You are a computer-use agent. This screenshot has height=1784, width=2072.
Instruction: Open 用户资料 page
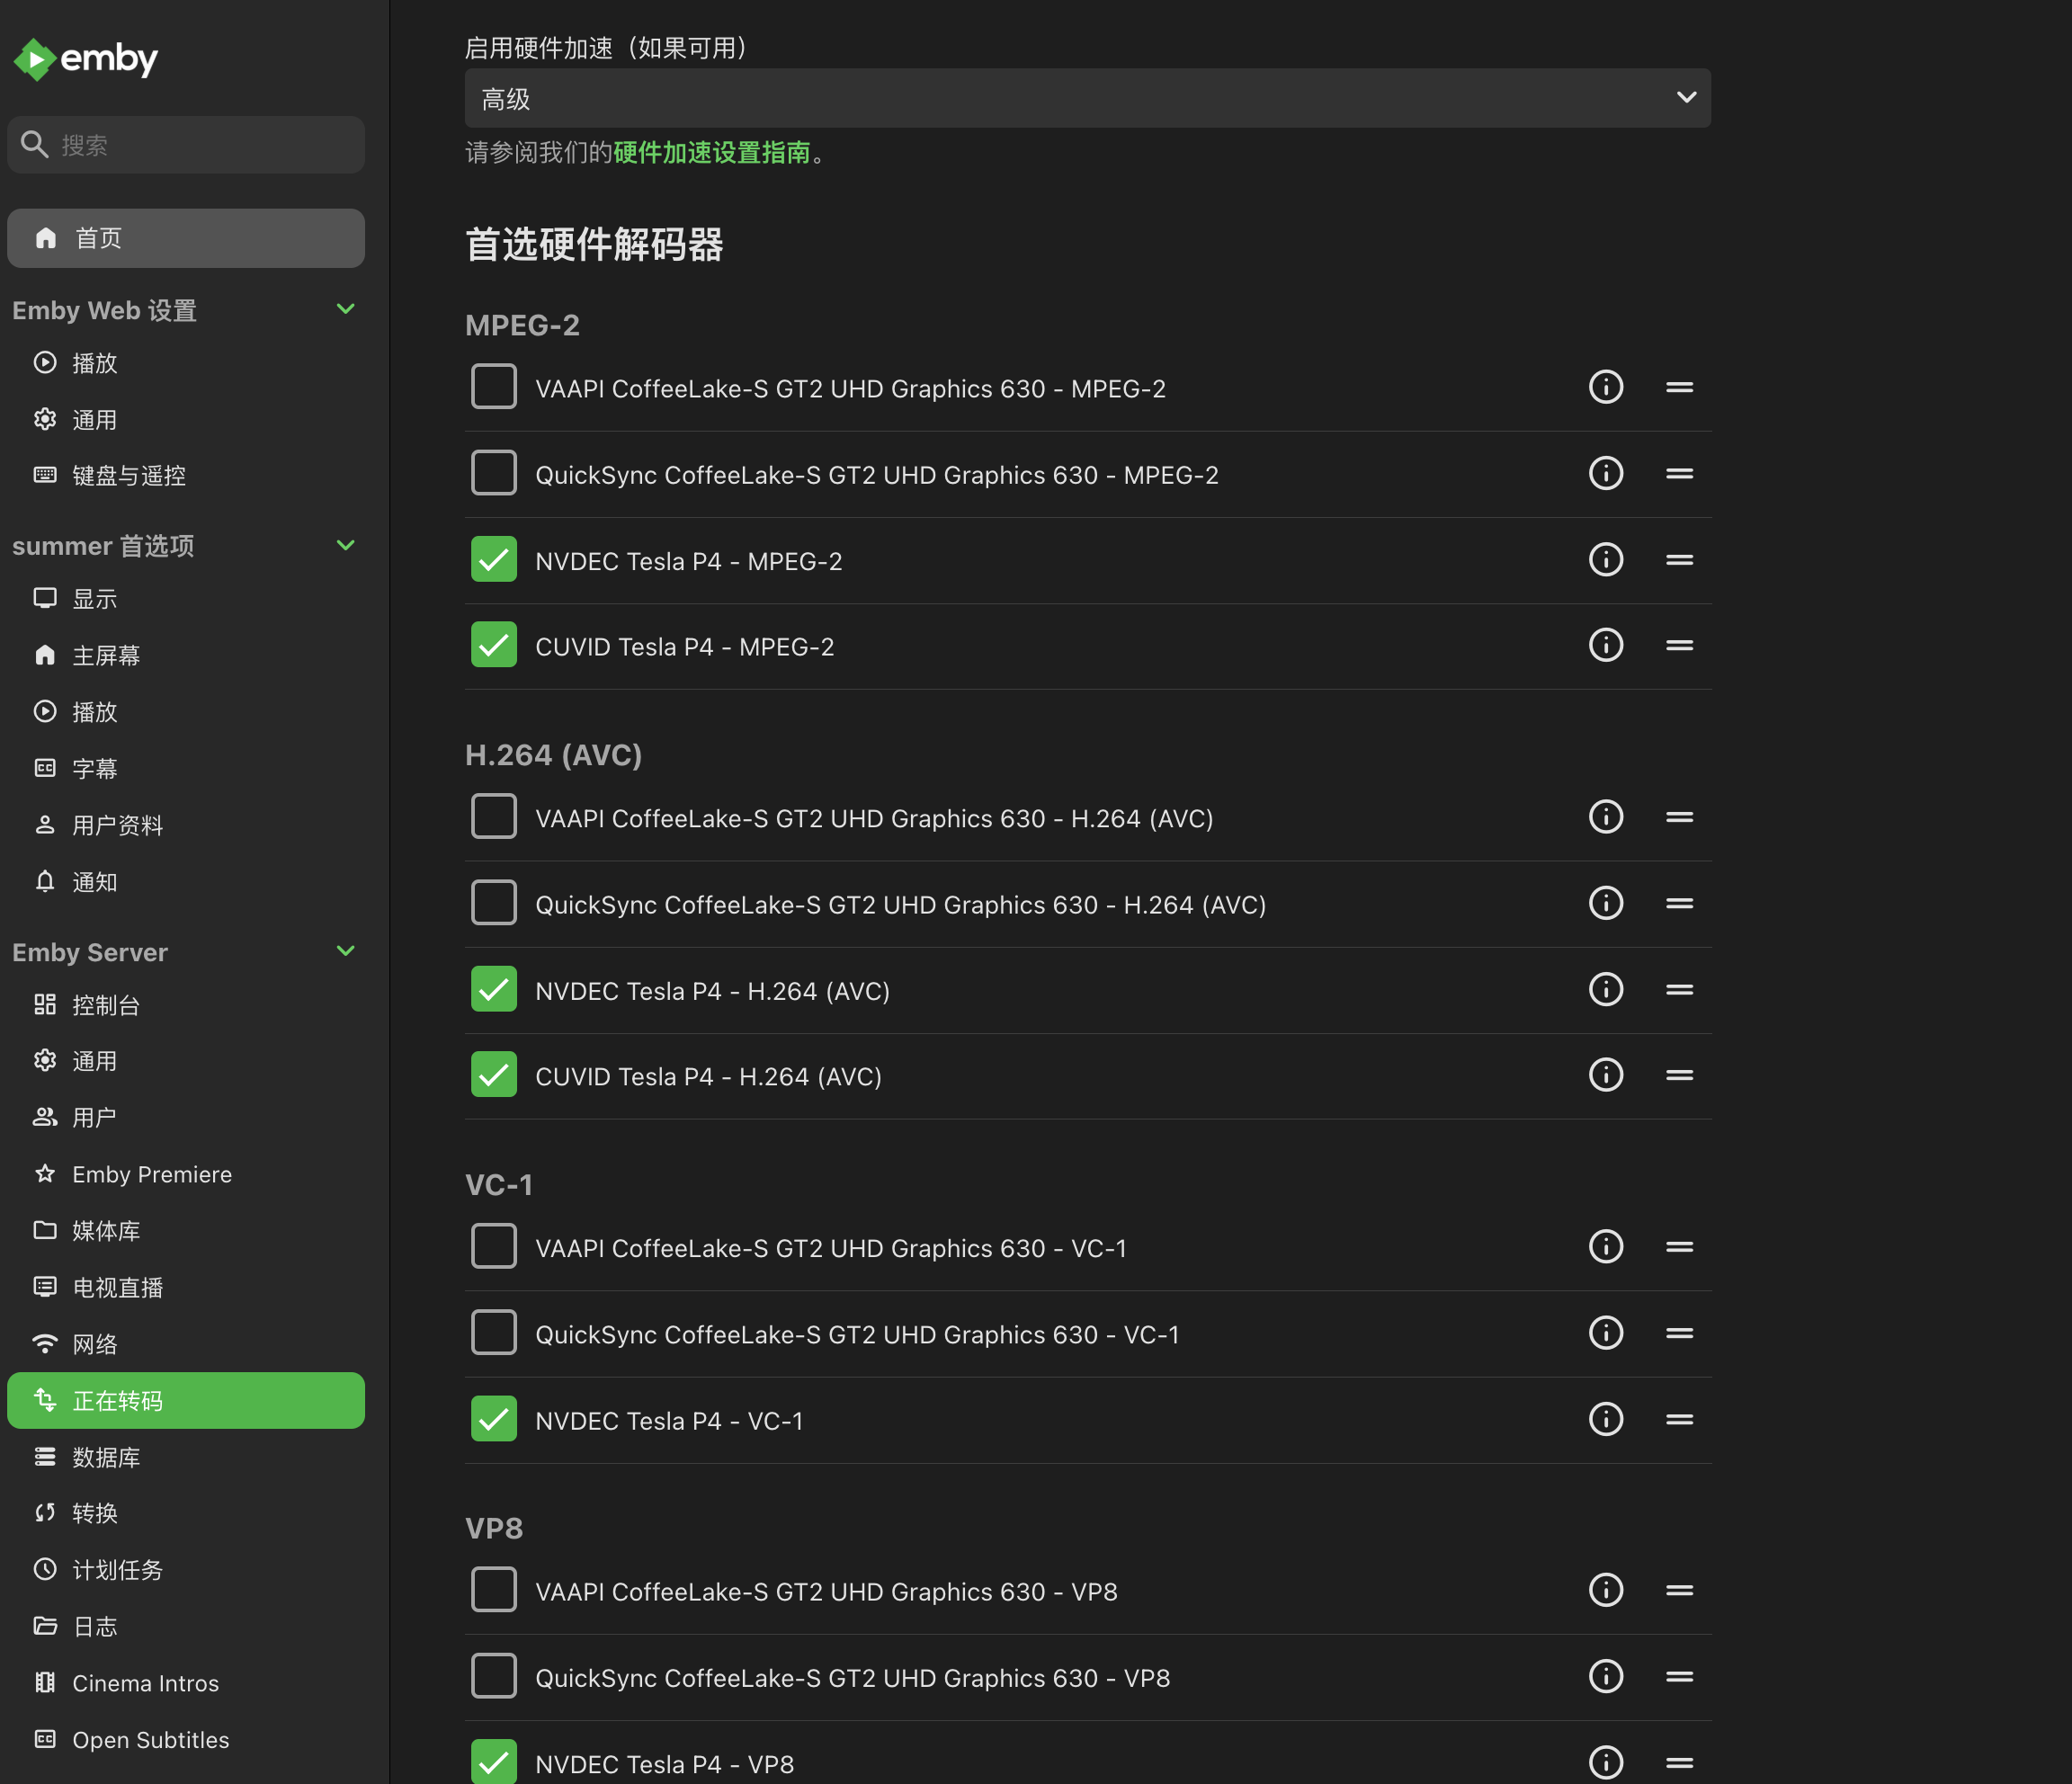point(186,825)
